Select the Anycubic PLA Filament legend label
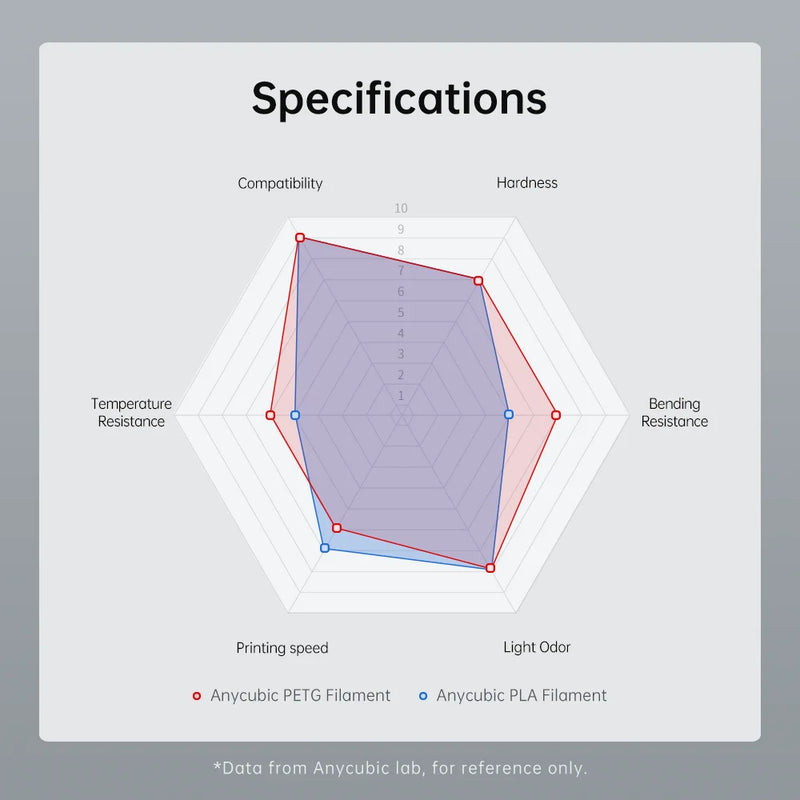The width and height of the screenshot is (800, 800). 521,696
